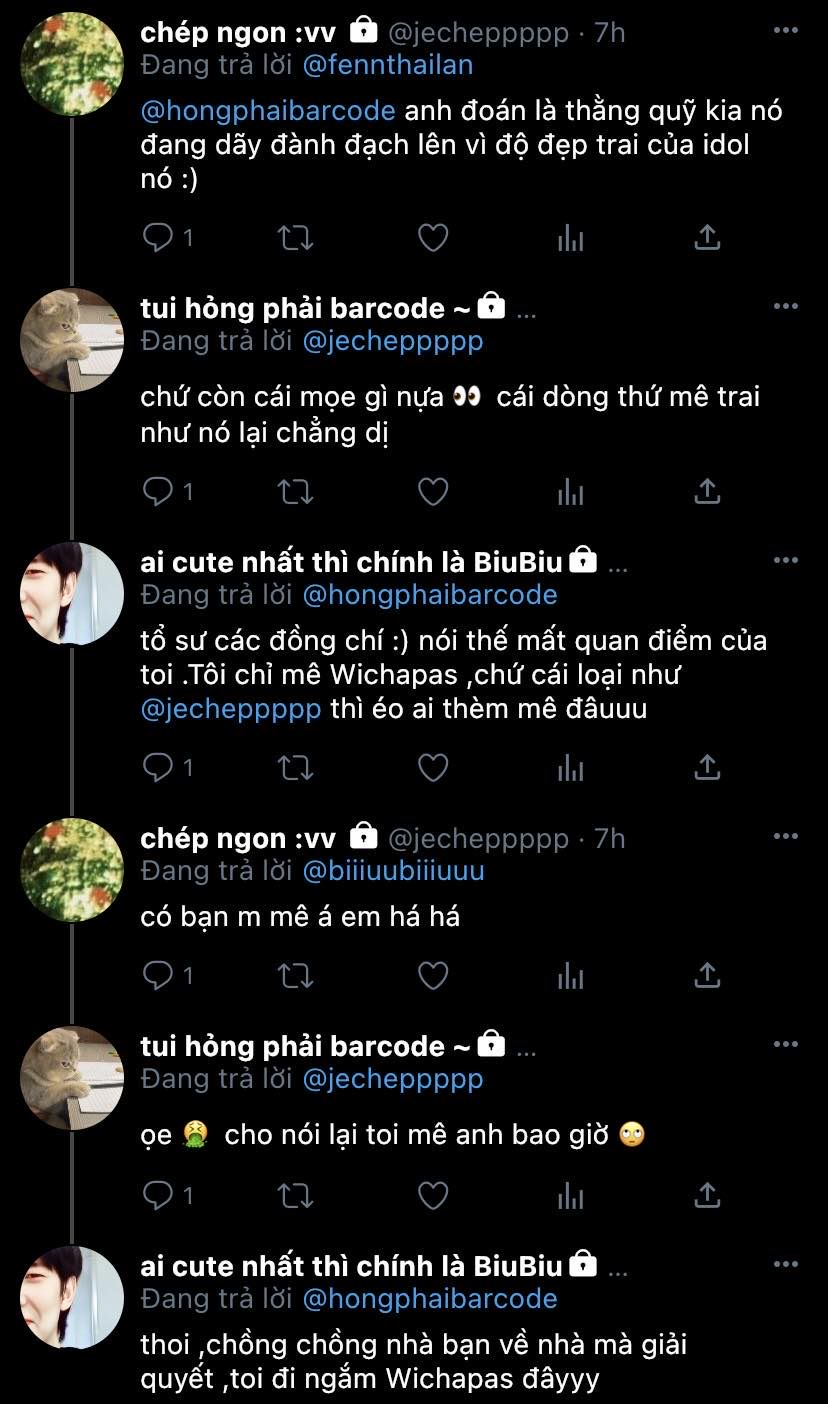
Task: Open the 'ai cute nhất thì chính là BiuBiu' display name in the last tweet
Action: 353,1266
